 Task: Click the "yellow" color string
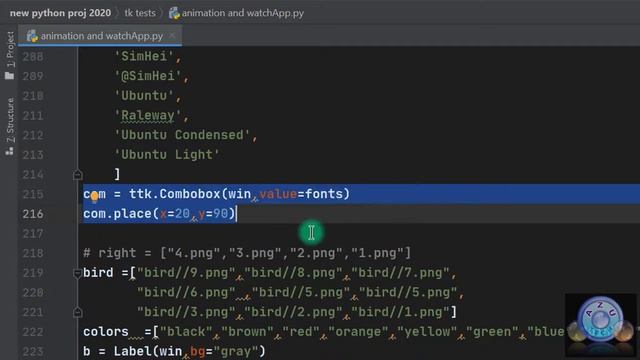[x=427, y=332]
